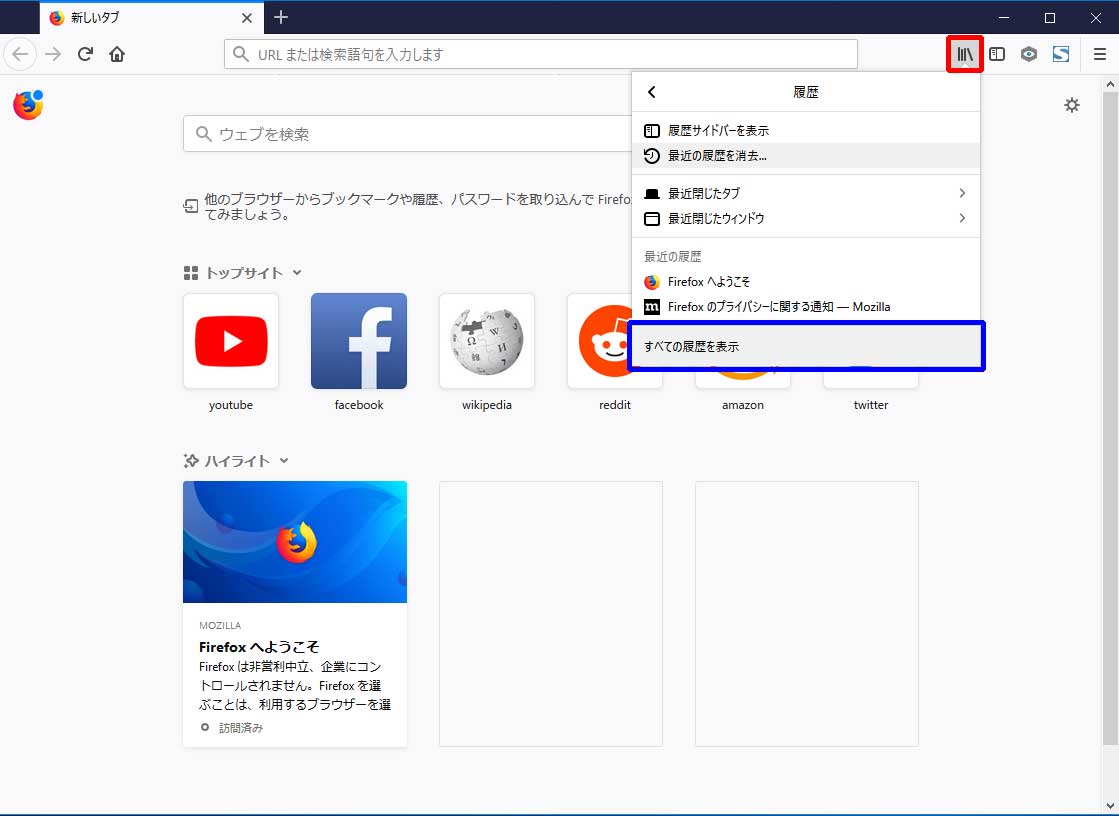Select 履歴サイドバーを表示 menu entry
Image resolution: width=1119 pixels, height=816 pixels.
(806, 131)
